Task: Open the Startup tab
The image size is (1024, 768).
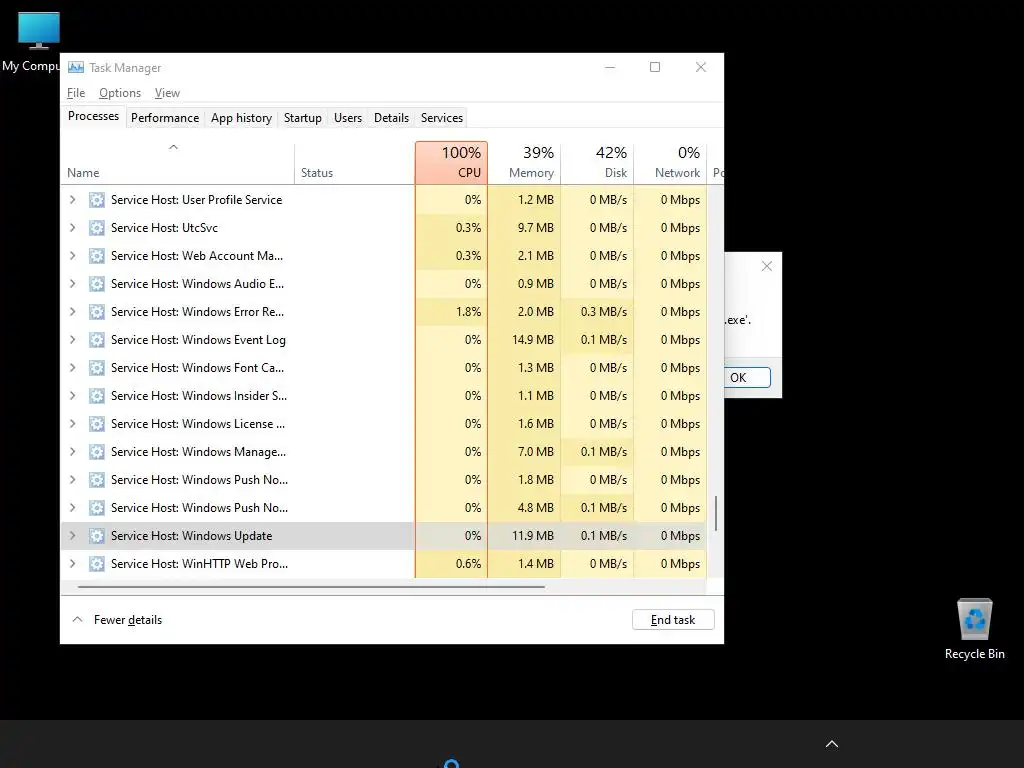Action: pyautogui.click(x=302, y=118)
